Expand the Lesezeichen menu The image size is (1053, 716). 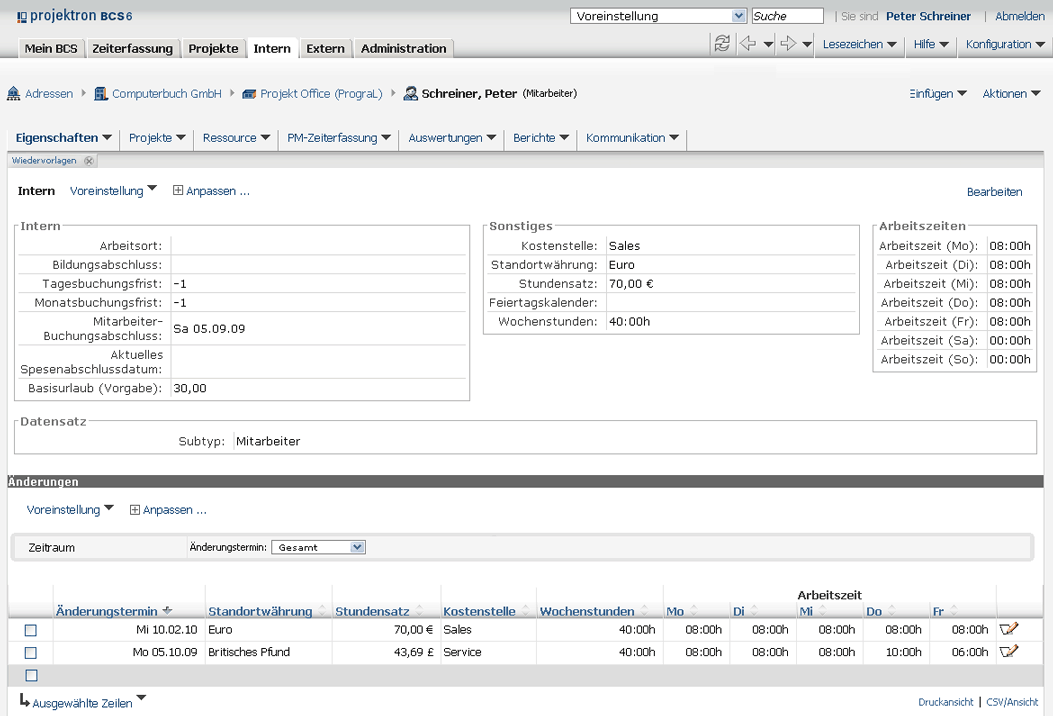coord(860,44)
